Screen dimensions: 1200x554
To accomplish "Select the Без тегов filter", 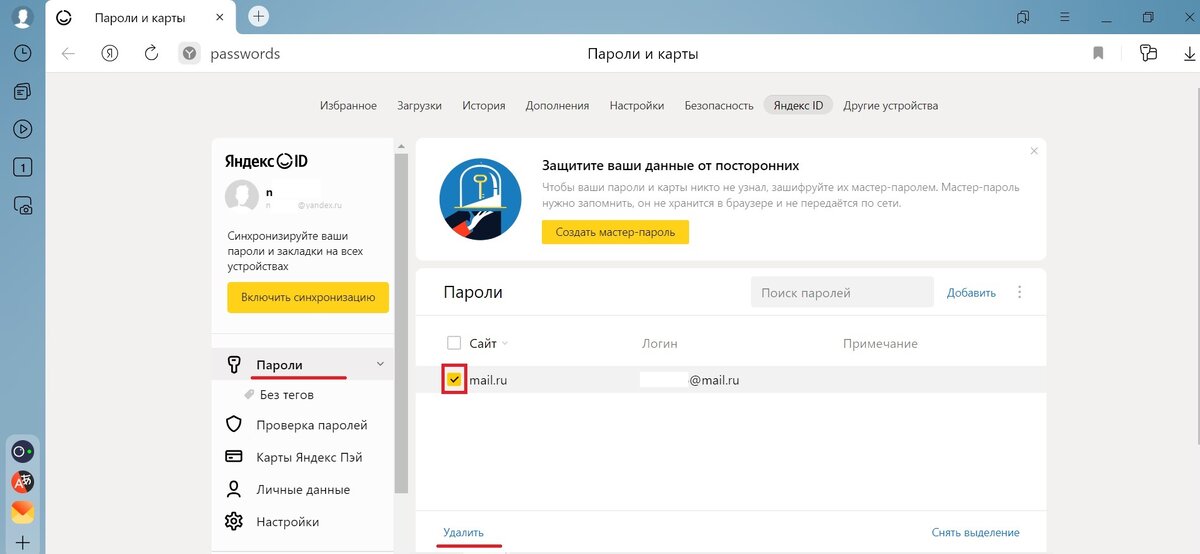I will [287, 394].
